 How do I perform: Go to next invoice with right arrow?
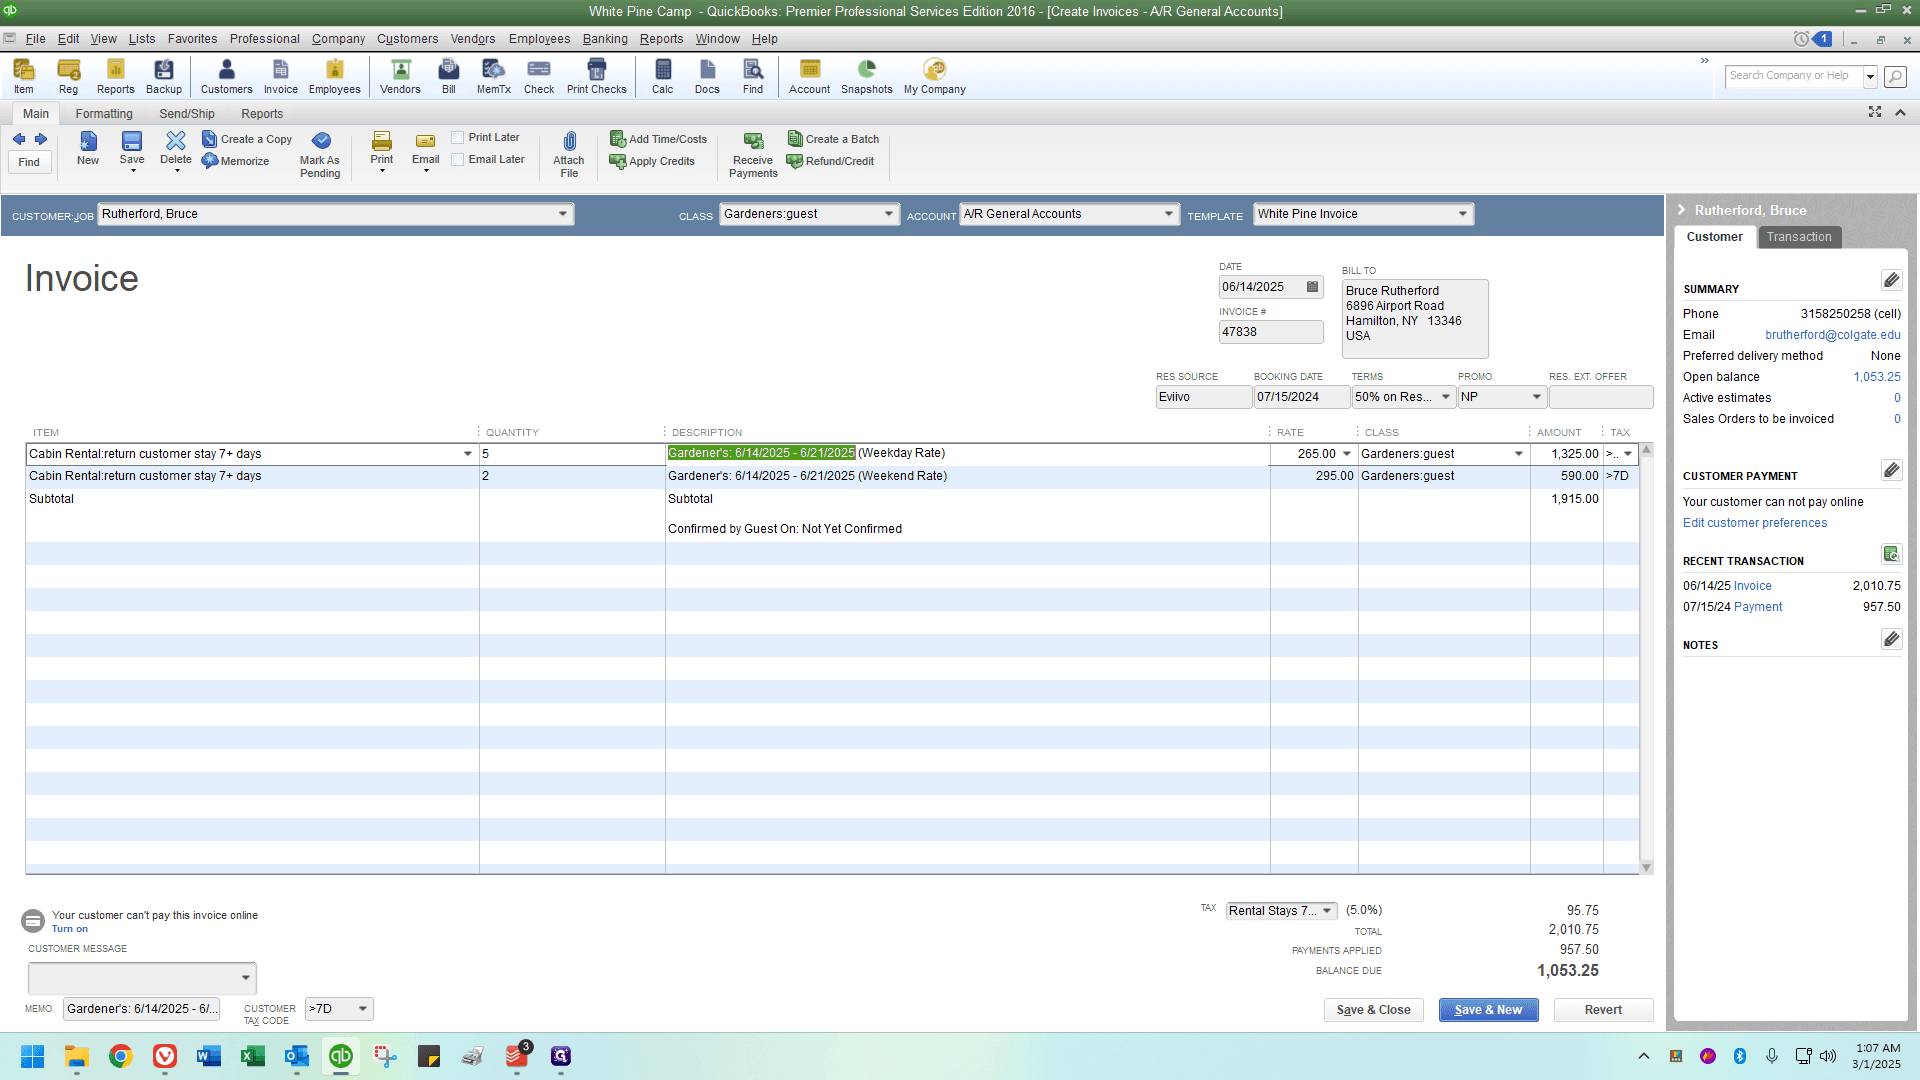tap(41, 139)
